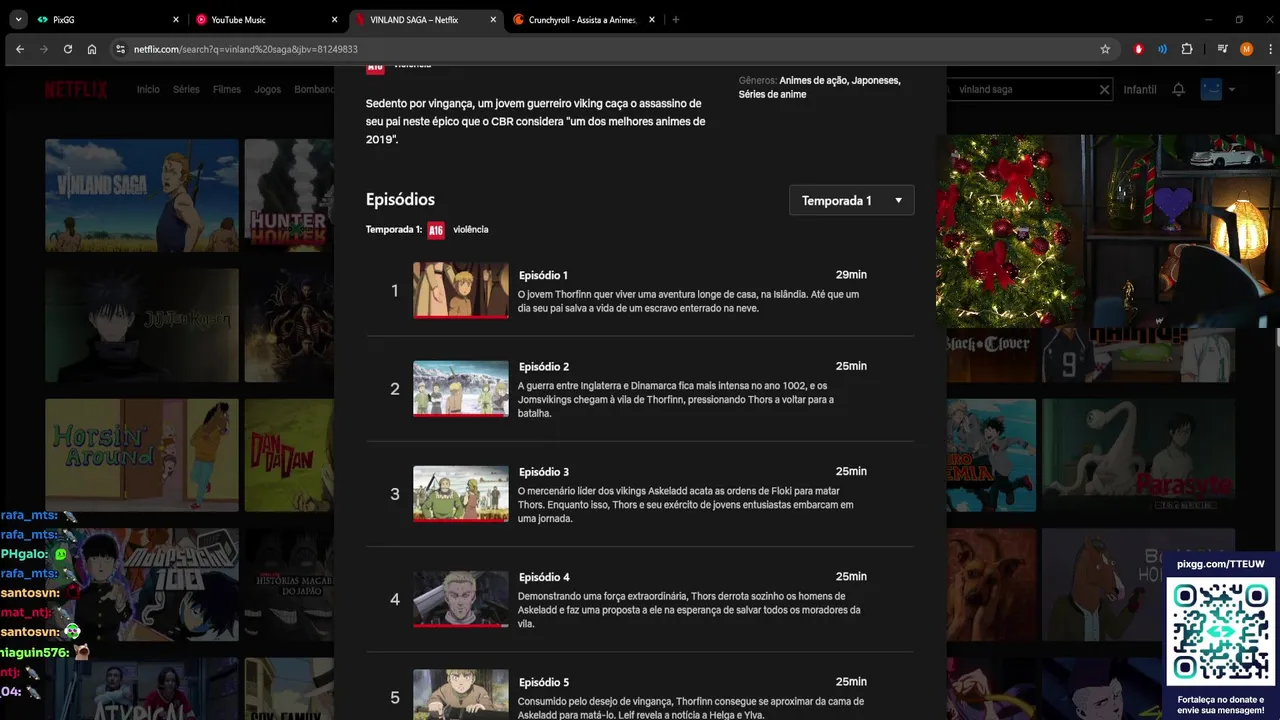Open the blue sound waves extension
1280x720 pixels.
1162,49
